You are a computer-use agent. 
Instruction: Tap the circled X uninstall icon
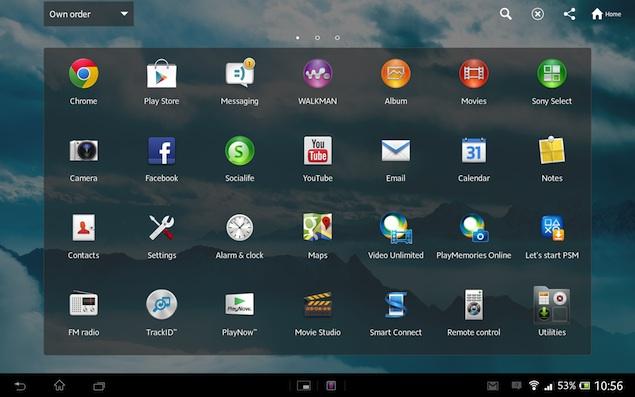tap(537, 15)
